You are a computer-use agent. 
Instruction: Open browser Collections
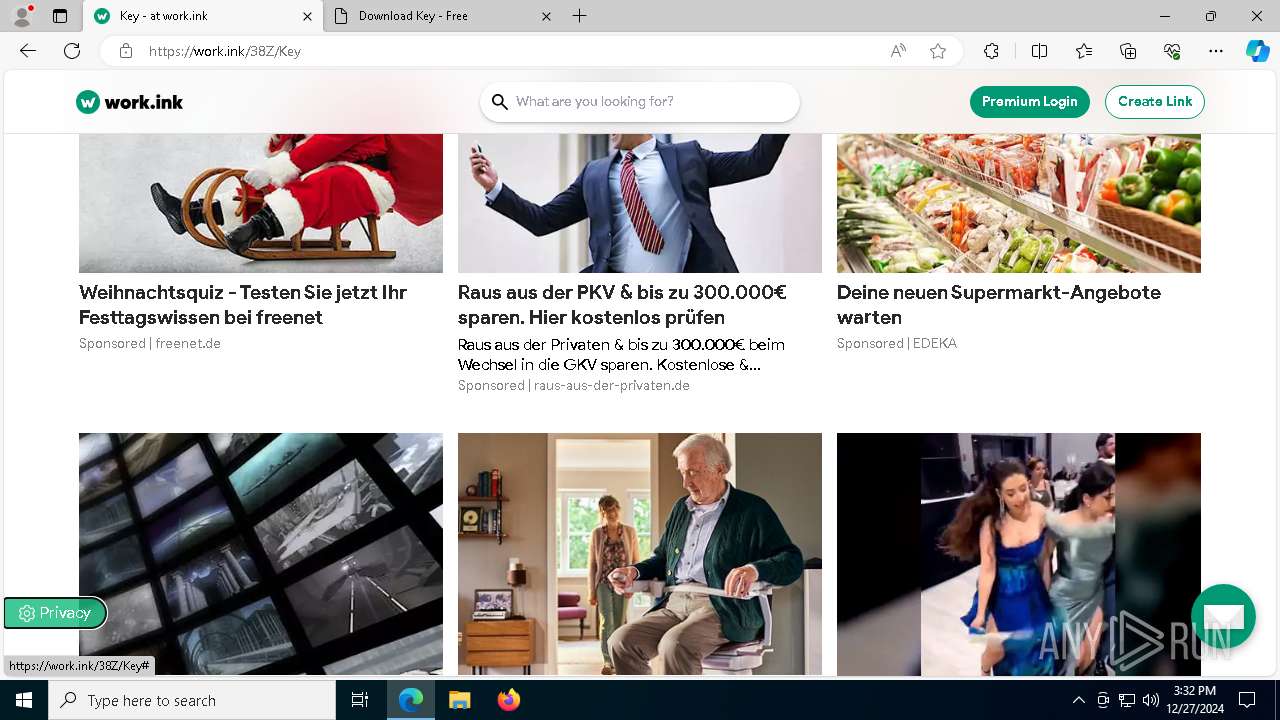1128,51
